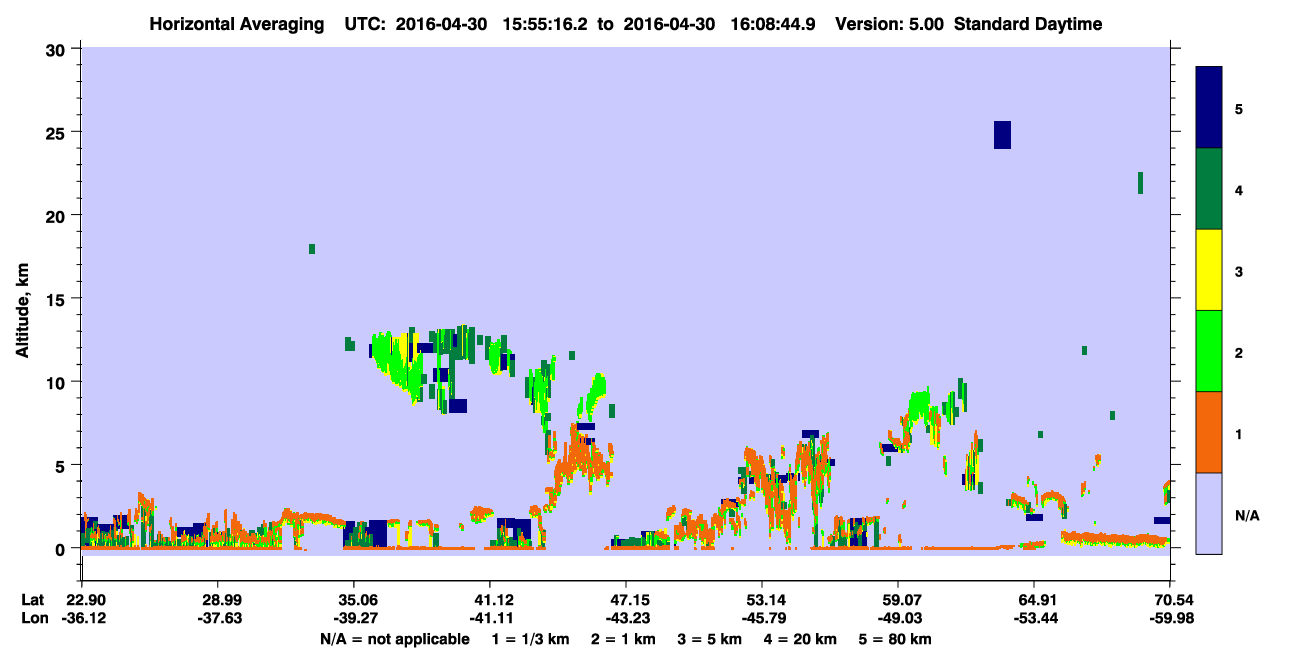Click 'Standard Daytime' text in the title
Image resolution: width=1300 pixels, height=667 pixels.
coord(1028,24)
